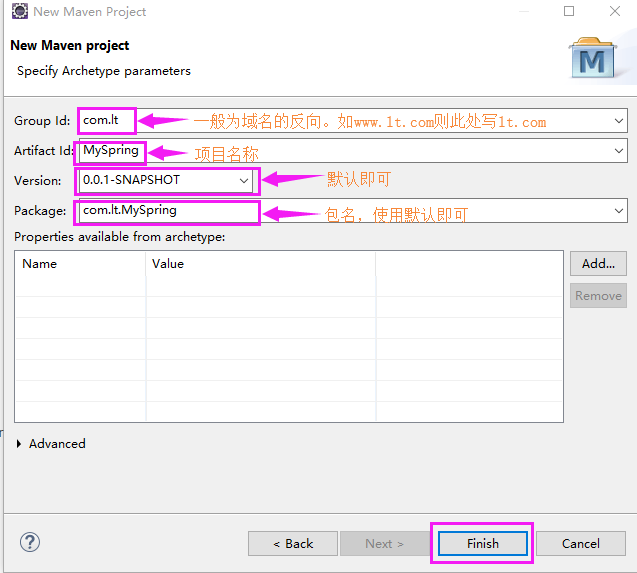Click the Group Id field containing com.lt

coord(353,121)
